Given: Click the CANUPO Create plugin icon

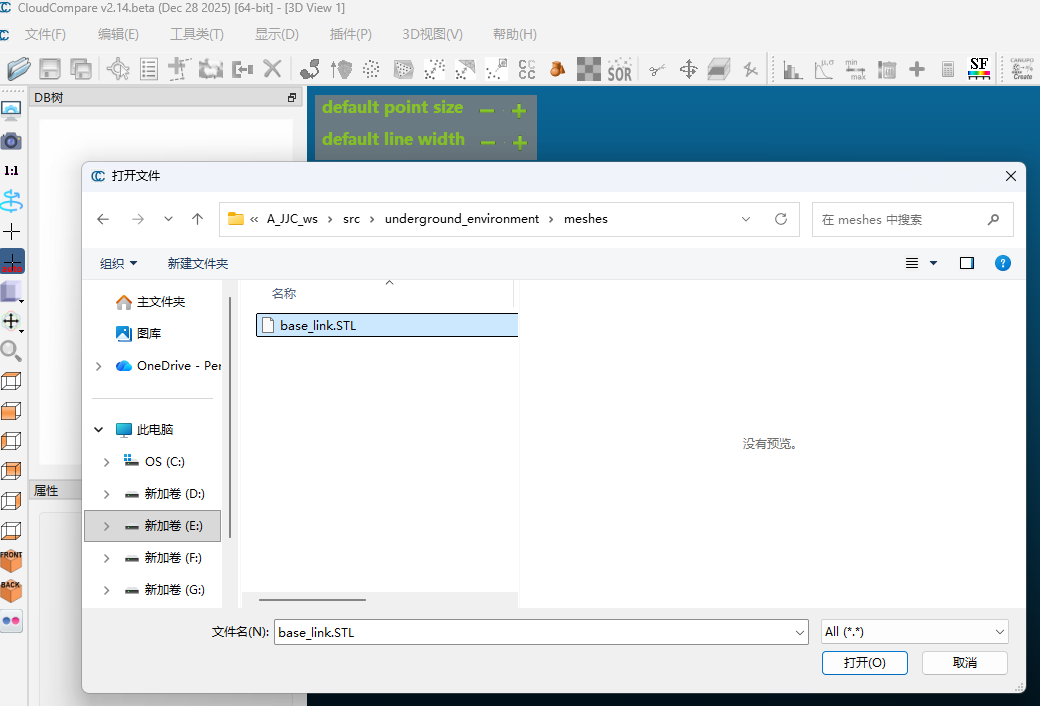Looking at the screenshot, I should 1022,68.
